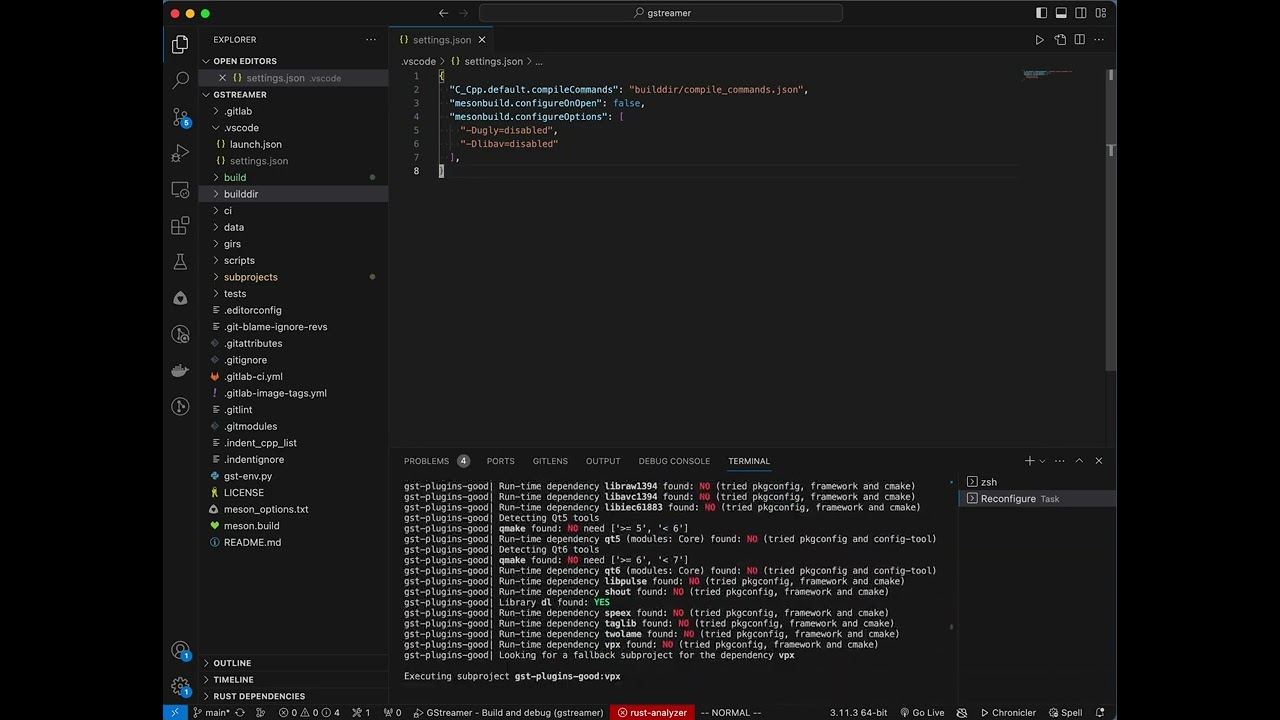The width and height of the screenshot is (1280, 720).
Task: Open the Source Control view
Action: (180, 117)
